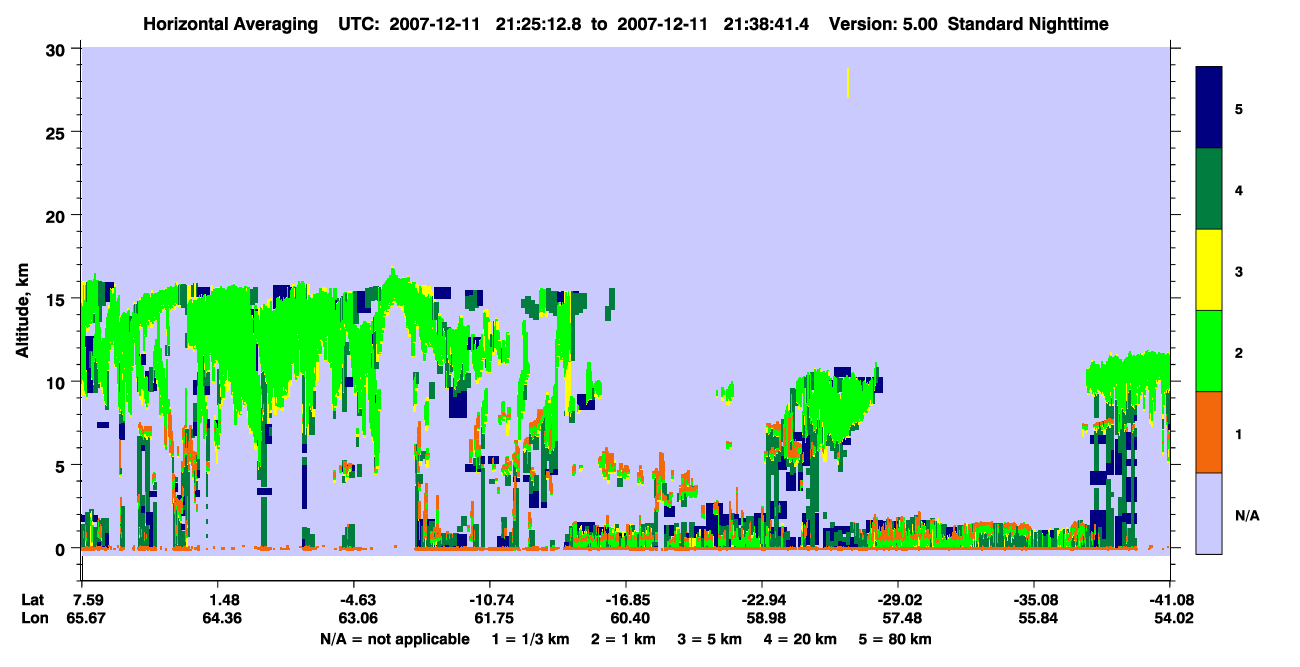Click the 'Lat' row label below the plot
Image resolution: width=1300 pixels, height=667 pixels.
click(33, 600)
